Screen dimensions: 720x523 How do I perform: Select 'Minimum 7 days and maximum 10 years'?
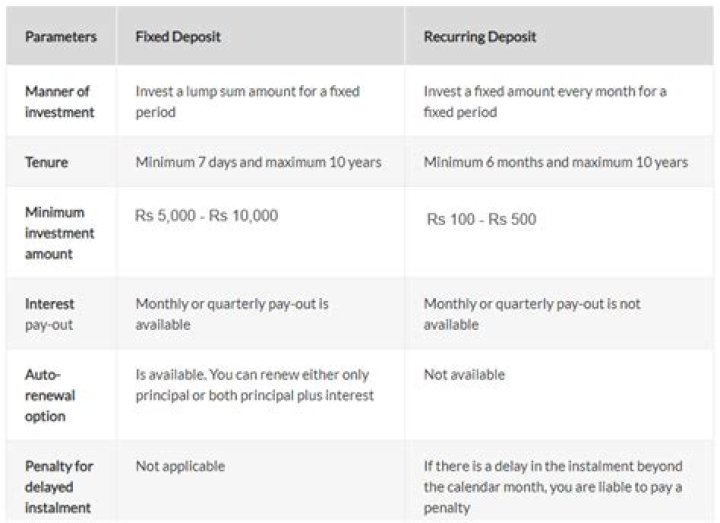(x=258, y=162)
